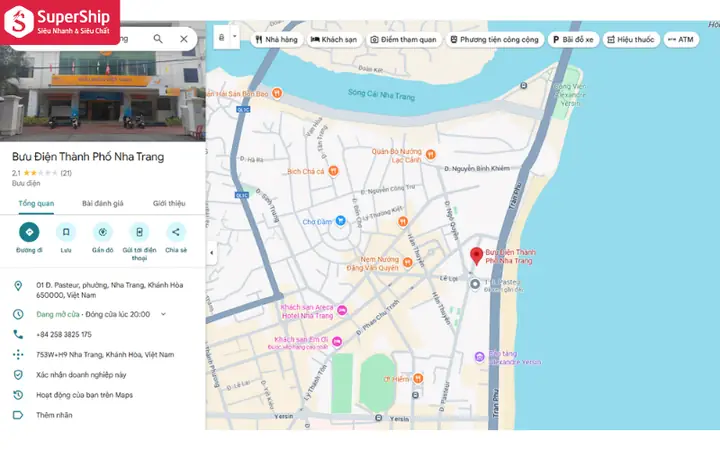Open the print options dropdown arrow
Screen dimensions: 720x450
tap(235, 36)
